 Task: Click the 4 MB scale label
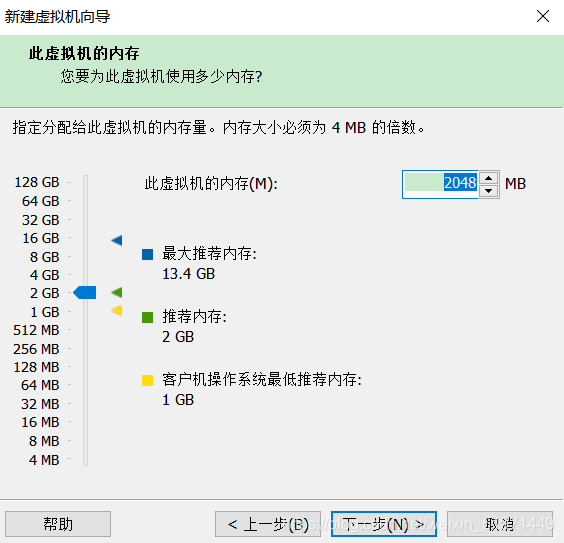[44, 460]
